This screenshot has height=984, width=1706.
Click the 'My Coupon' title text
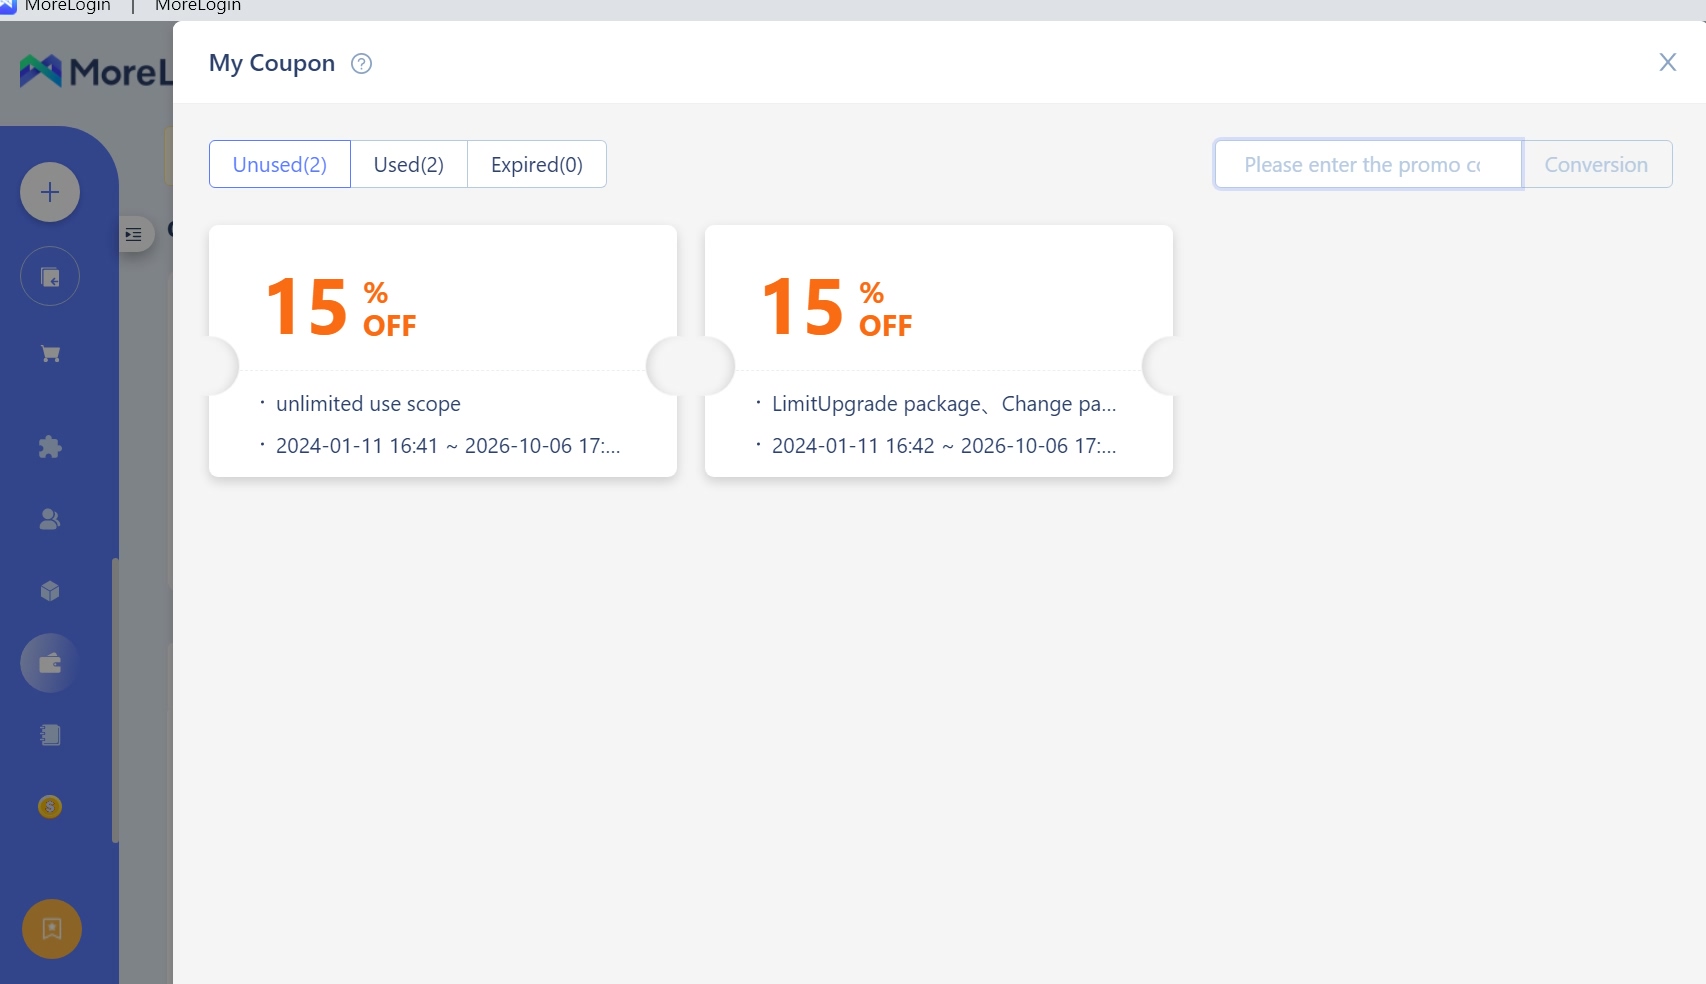click(x=272, y=63)
